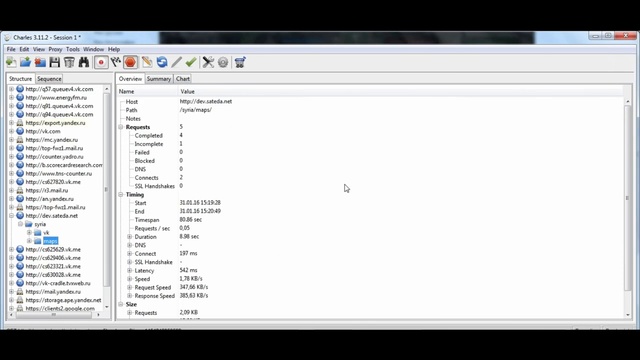Click the green Validate checkmark icon

pyautogui.click(x=191, y=62)
